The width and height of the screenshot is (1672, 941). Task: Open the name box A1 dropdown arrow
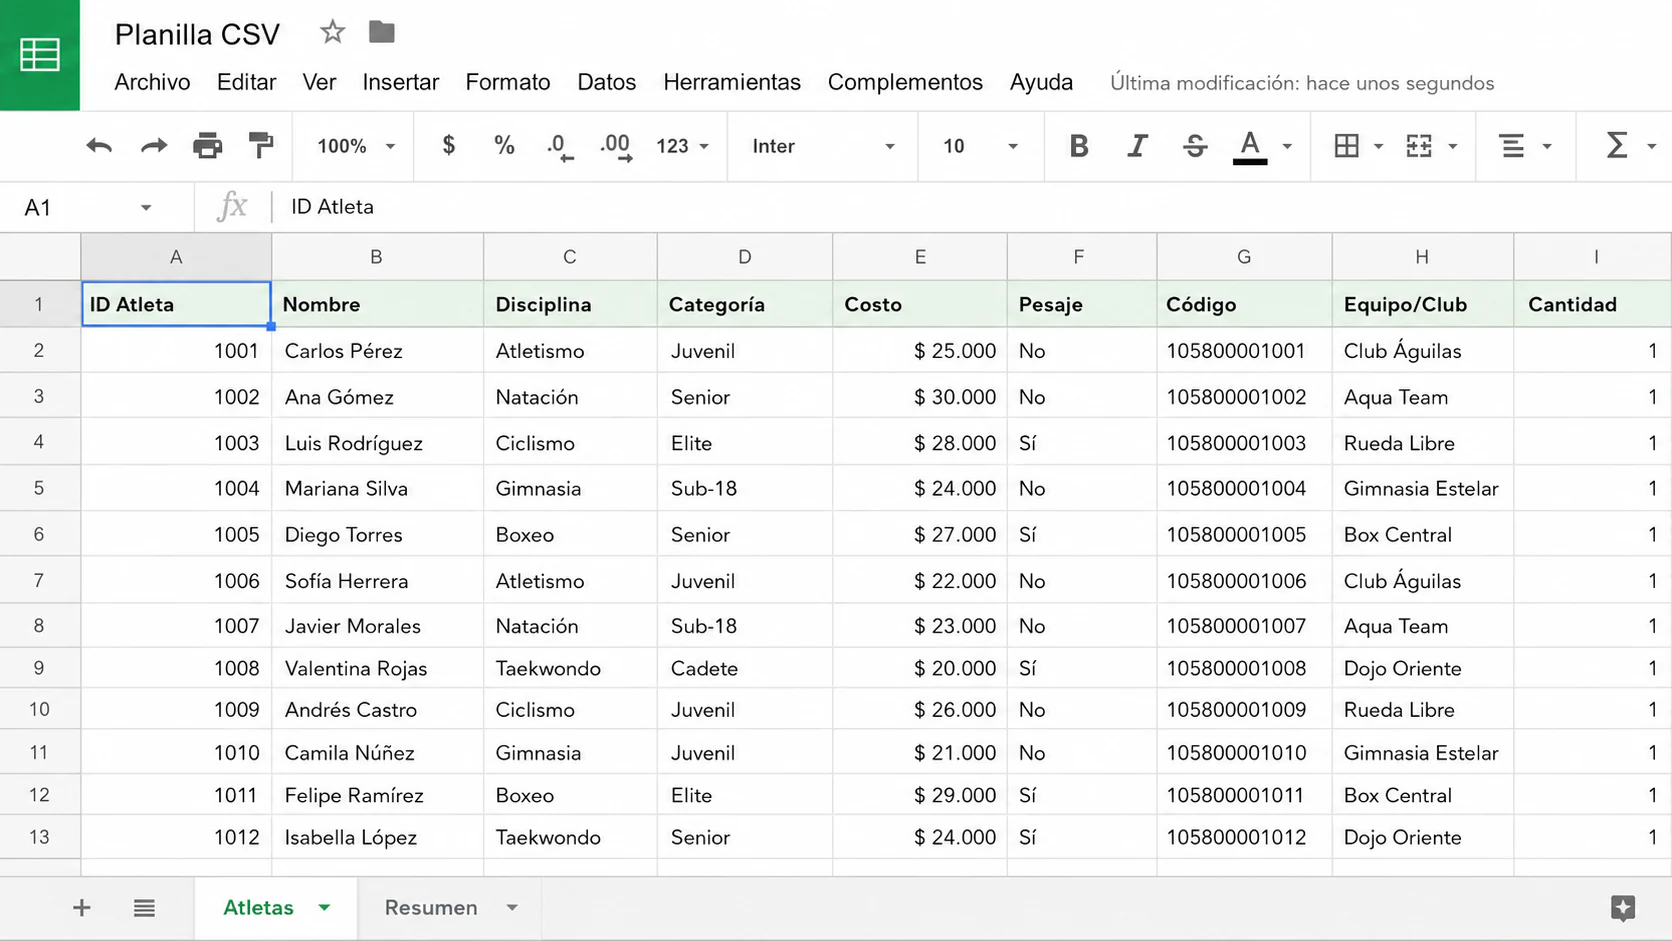pos(146,208)
